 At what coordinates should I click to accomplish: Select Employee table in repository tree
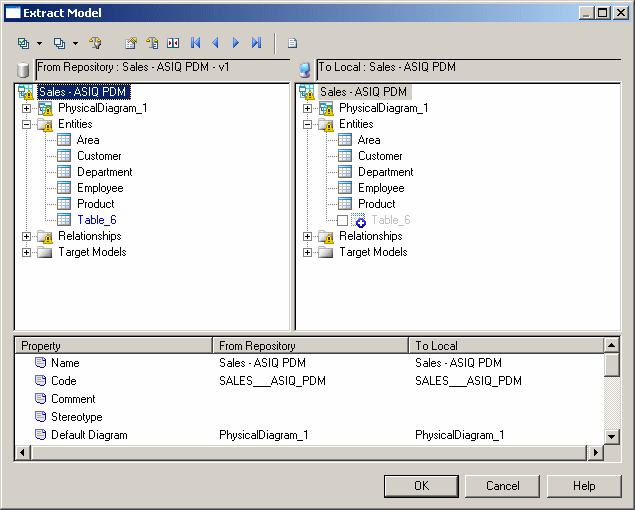pos(100,188)
